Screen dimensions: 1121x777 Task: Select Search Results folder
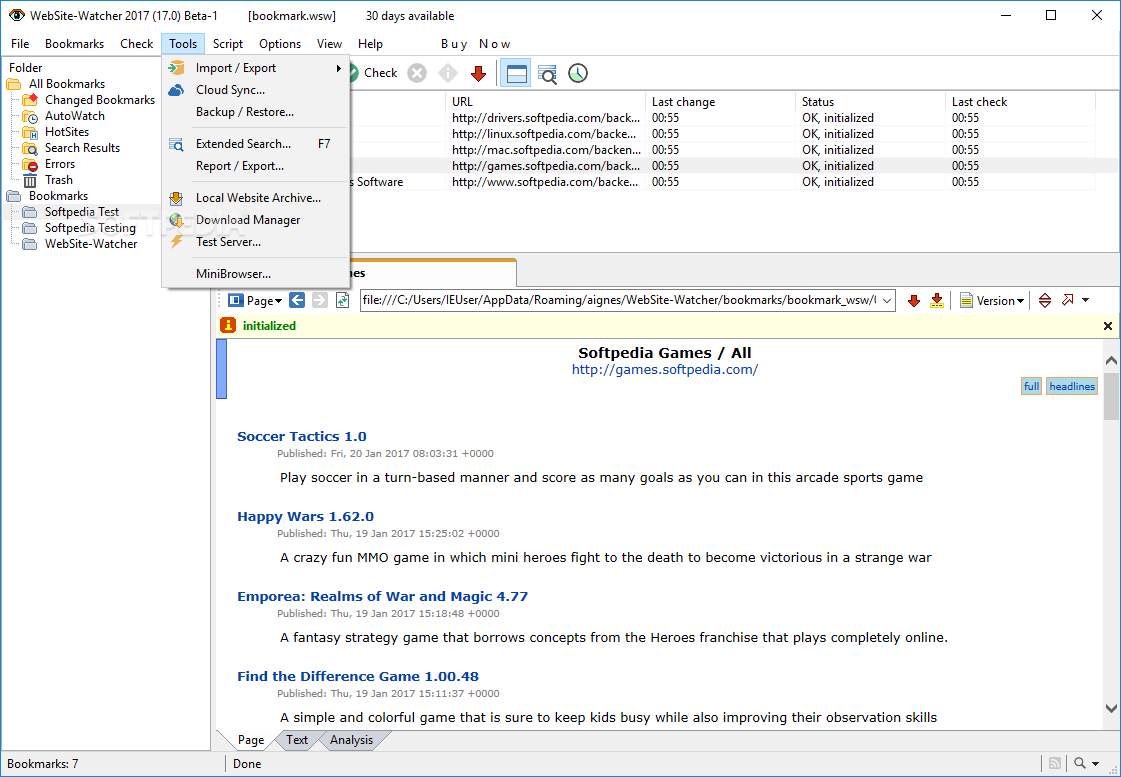click(x=82, y=148)
